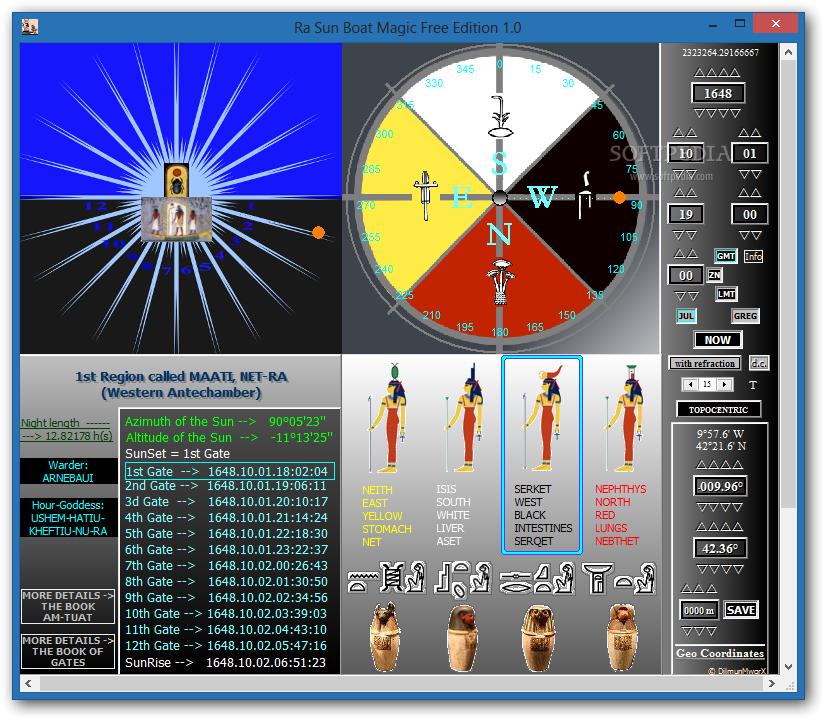Click the leftmost up triangle above longitude -009.96°
The height and width of the screenshot is (720, 825).
point(702,465)
